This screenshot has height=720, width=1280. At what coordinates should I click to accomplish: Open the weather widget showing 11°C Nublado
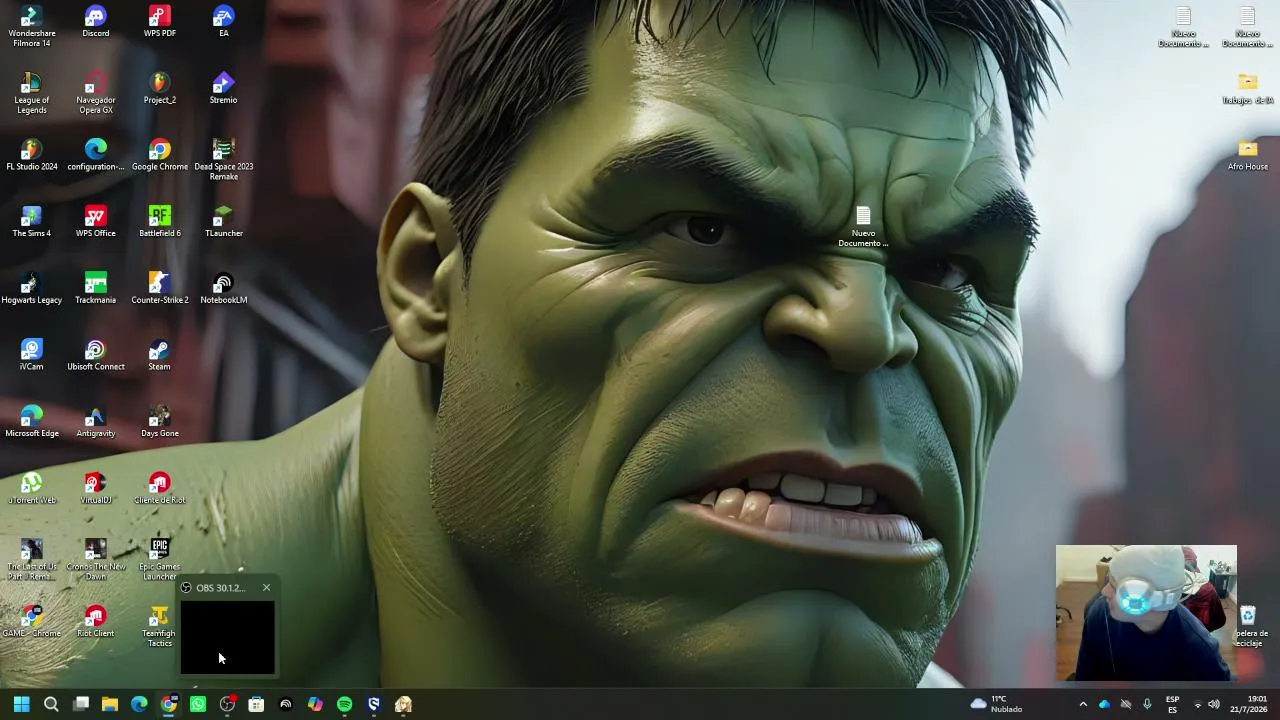click(x=997, y=704)
